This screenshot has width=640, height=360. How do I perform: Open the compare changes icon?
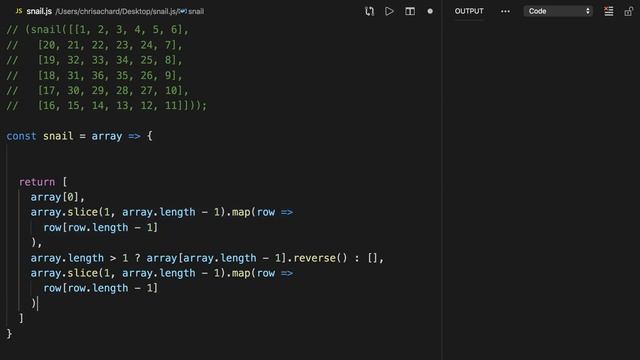click(369, 11)
